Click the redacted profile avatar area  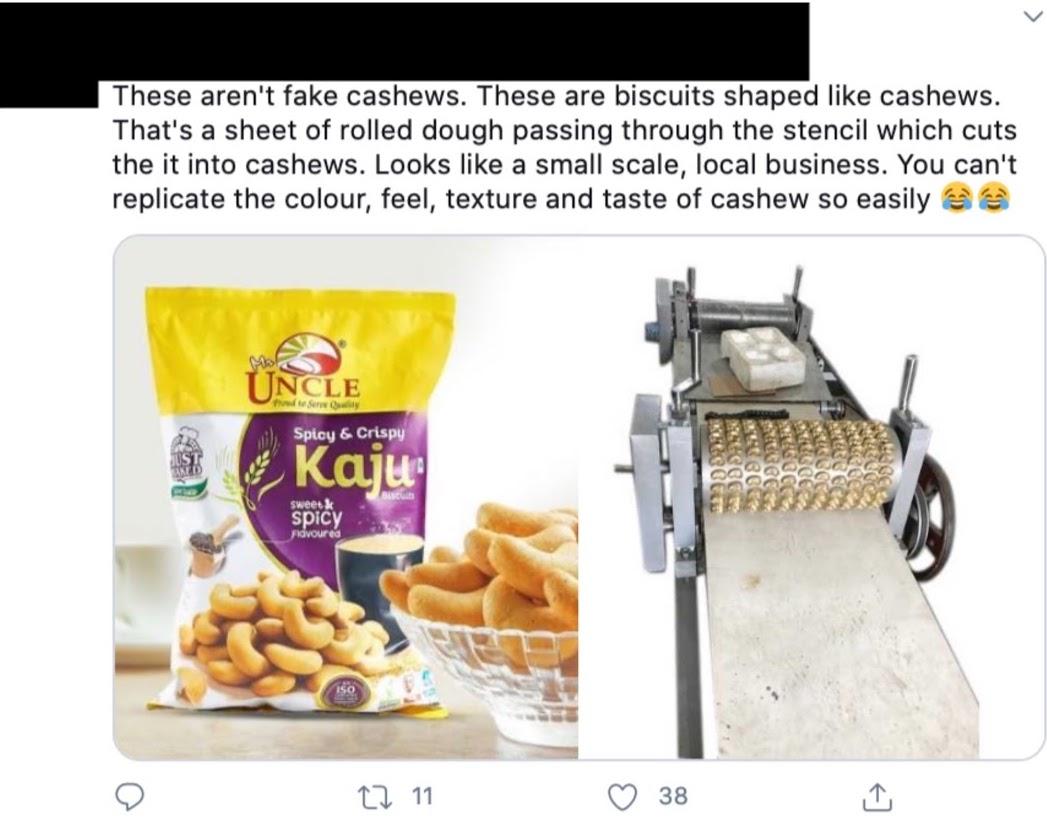point(48,55)
